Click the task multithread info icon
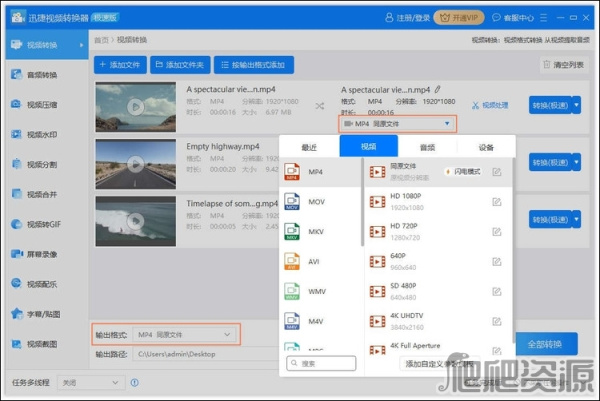Screen dimensions: 600x401 135,382
